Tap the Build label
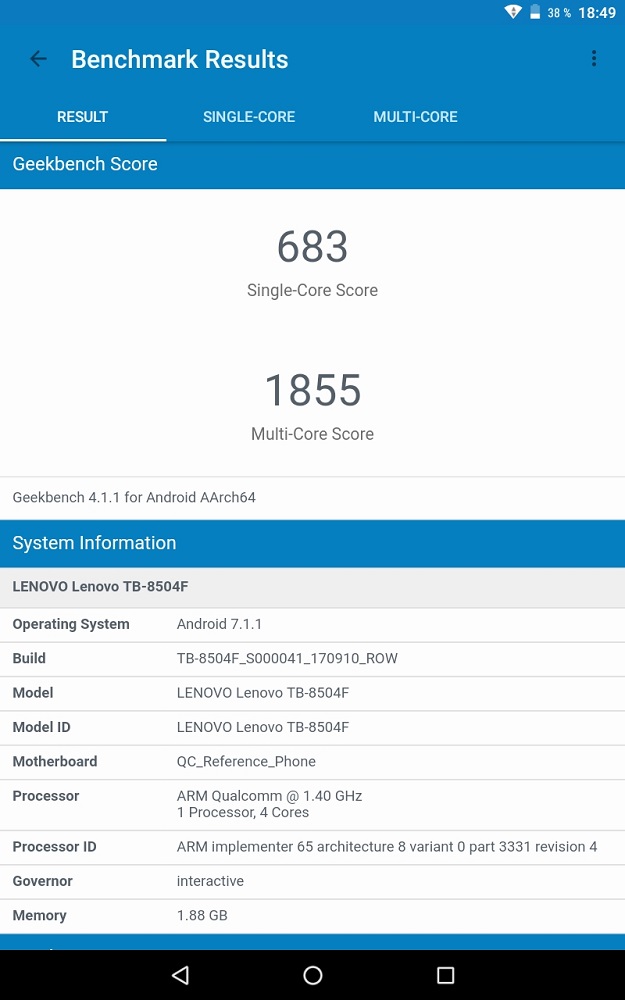The image size is (625, 1000). (29, 659)
